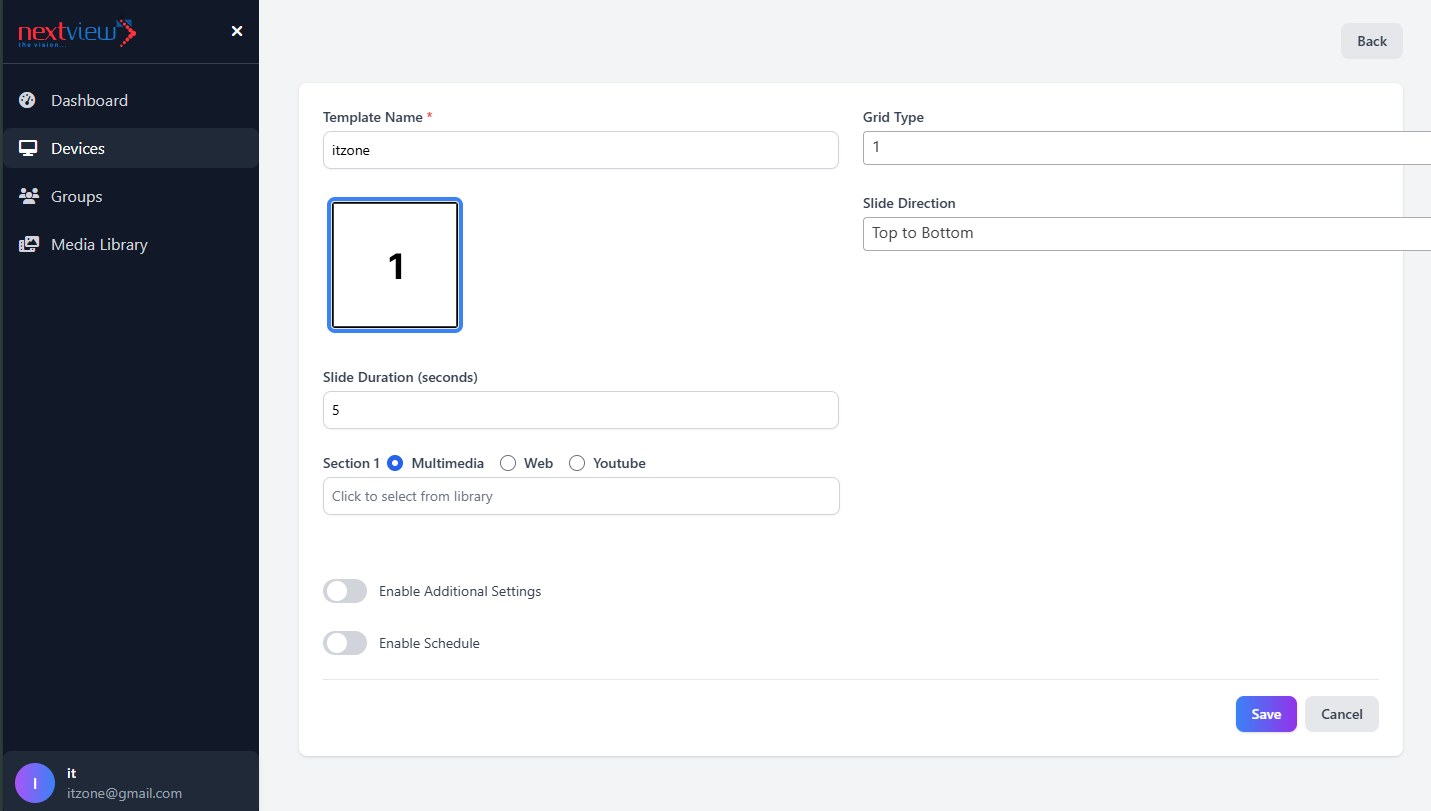
Task: Collapse the sidebar with the X icon
Action: pyautogui.click(x=236, y=31)
